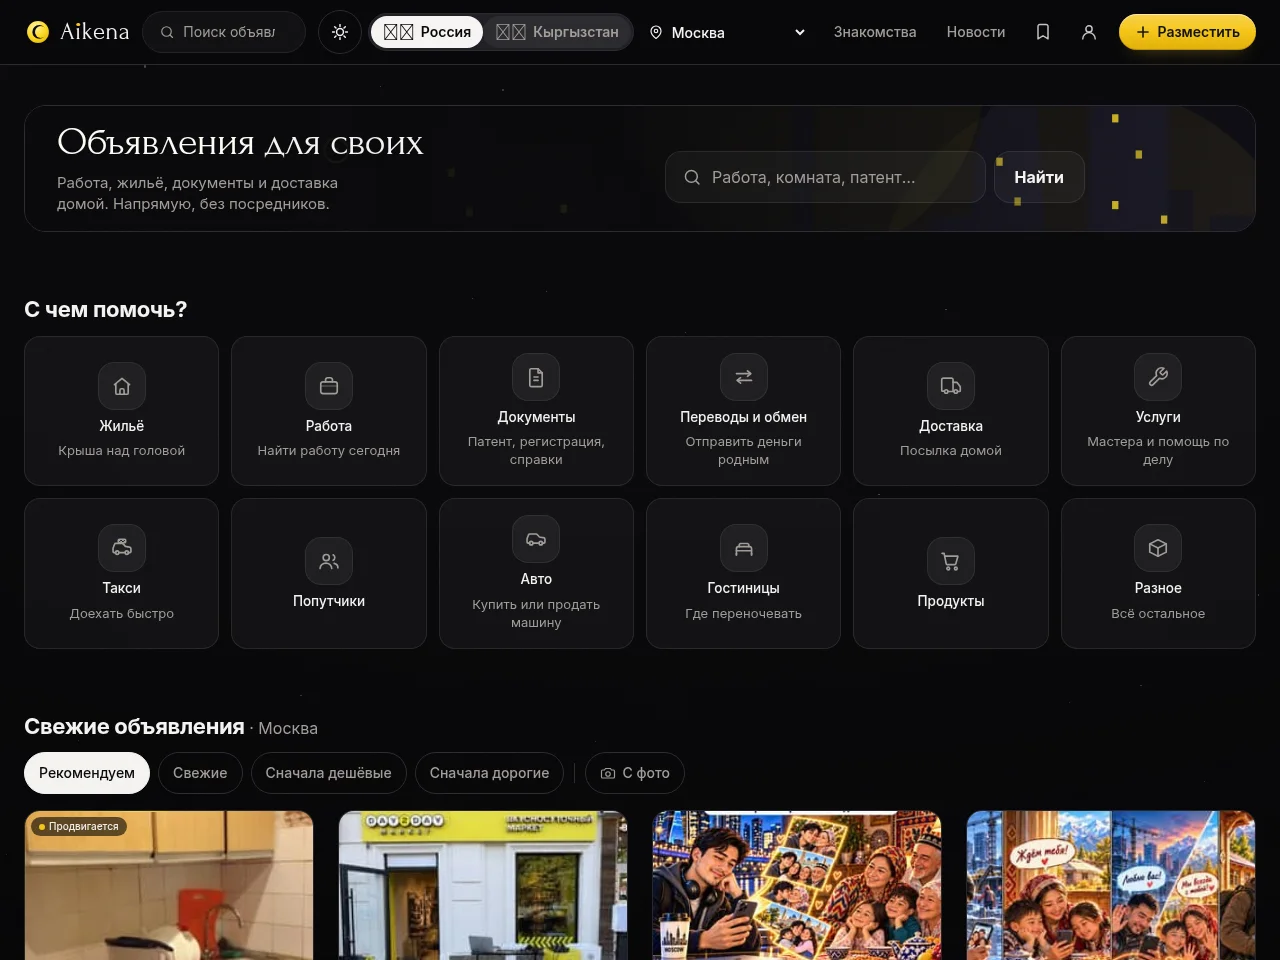Image resolution: width=1280 pixels, height=960 pixels.
Task: Toggle the С фото filter
Action: (x=635, y=773)
